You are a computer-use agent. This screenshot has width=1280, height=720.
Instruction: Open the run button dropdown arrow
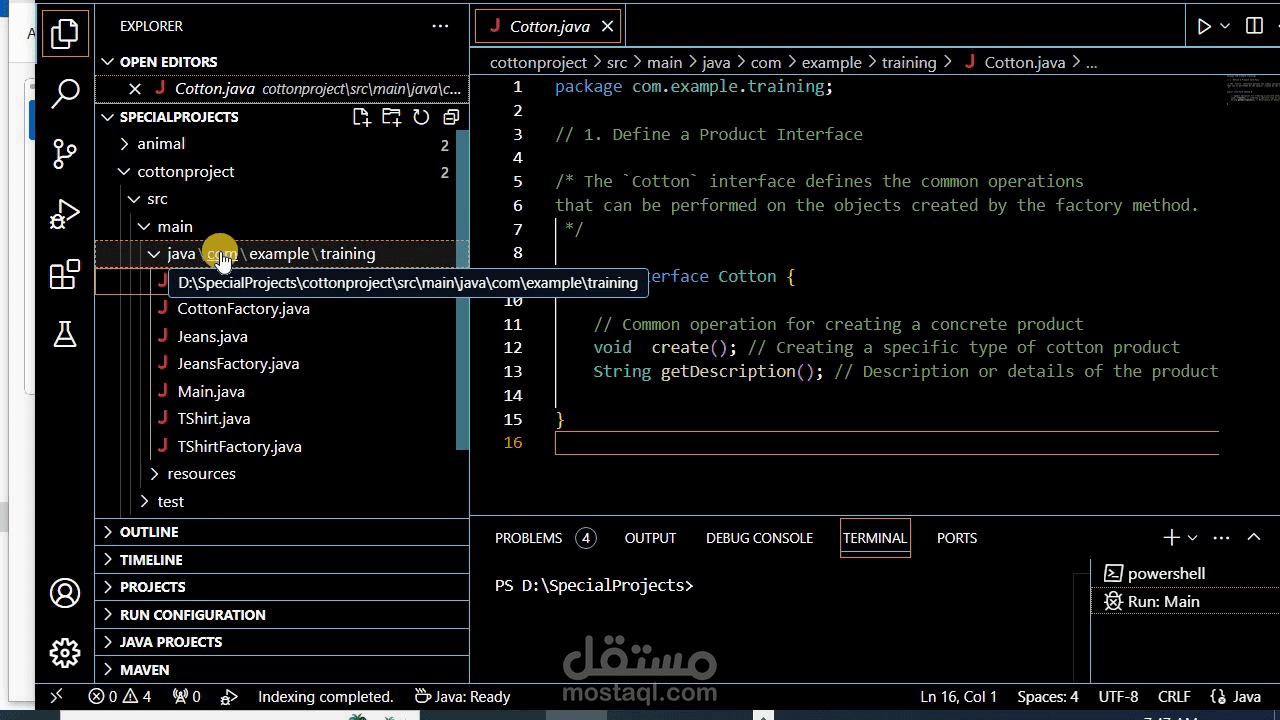(1225, 26)
